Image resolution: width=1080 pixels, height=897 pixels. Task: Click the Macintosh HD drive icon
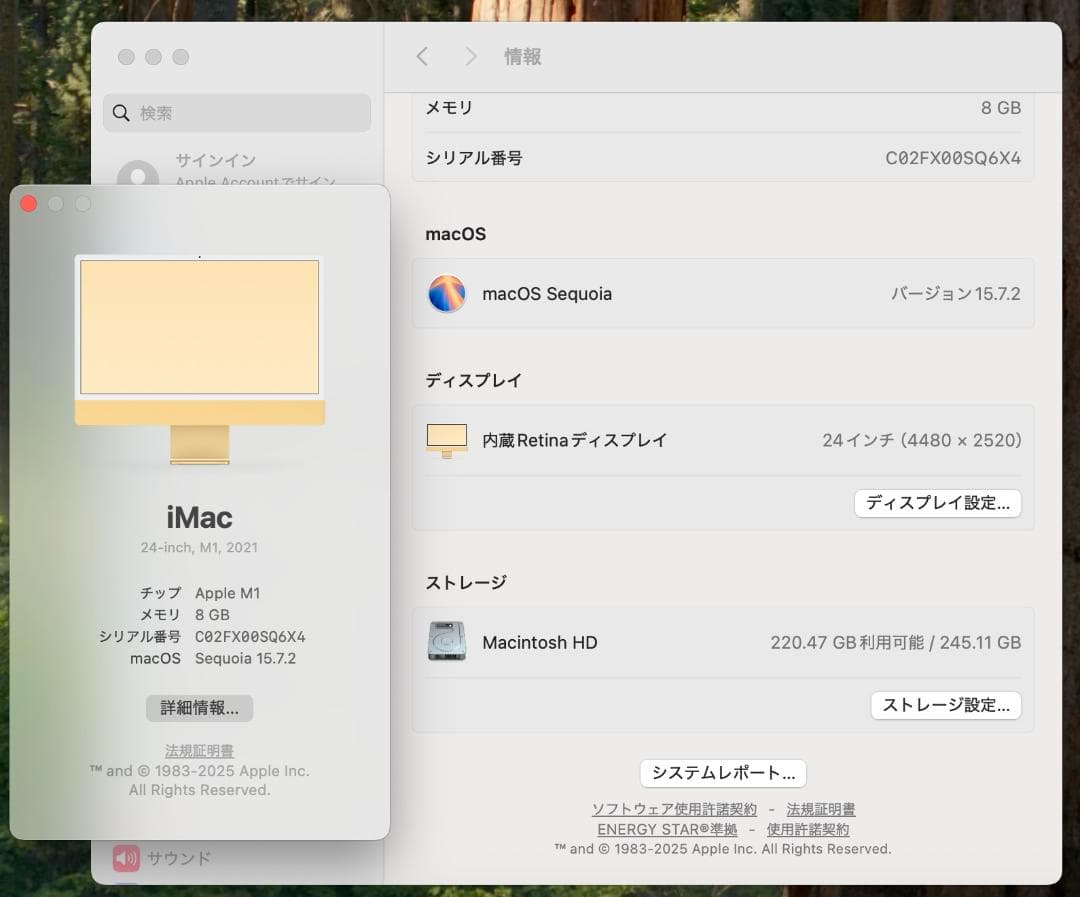pos(446,641)
